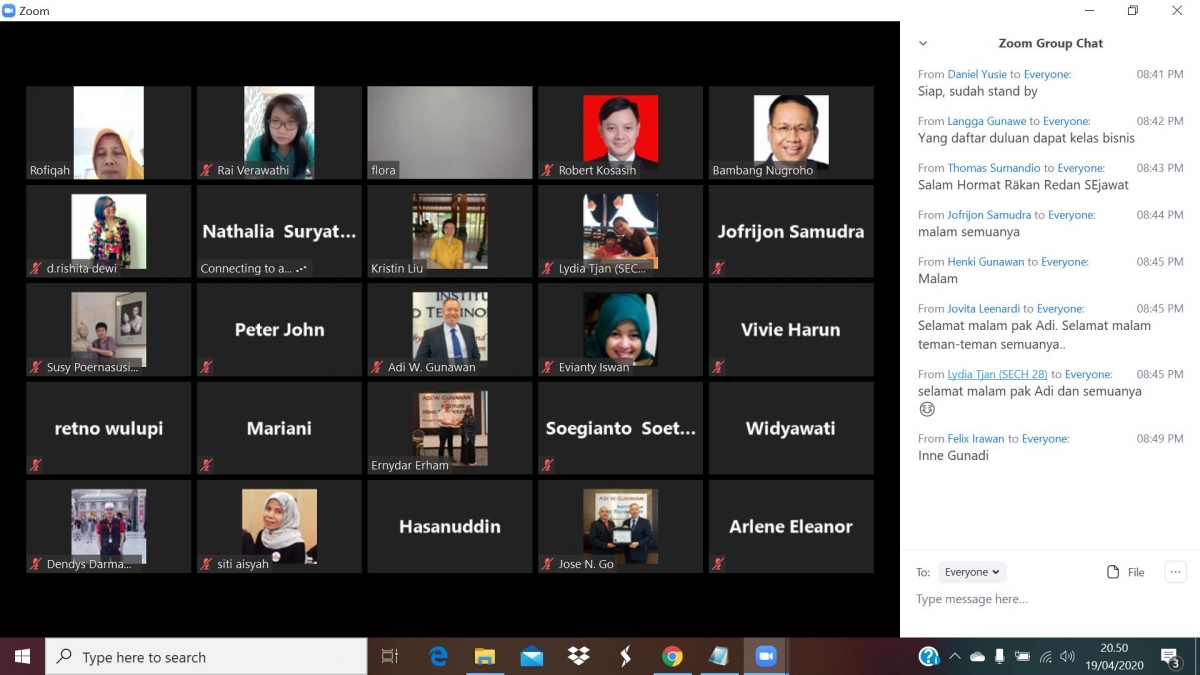Open the Google Chrome taskbar icon
Viewport: 1200px width, 675px height.
672,656
